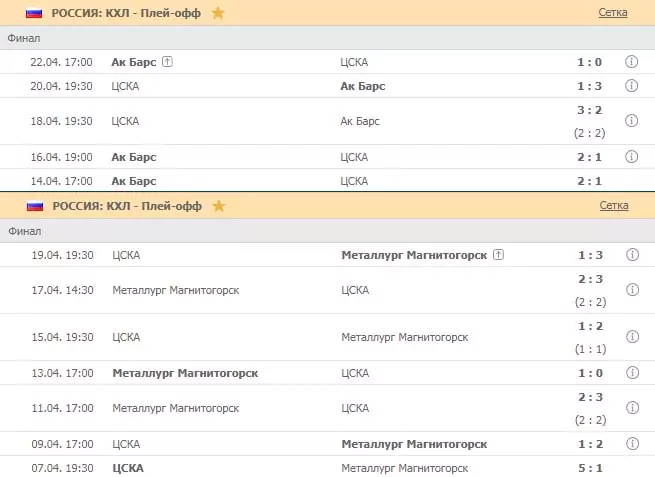Click score 1 : 3 of 20.04 match
This screenshot has width=655, height=477.
point(589,86)
